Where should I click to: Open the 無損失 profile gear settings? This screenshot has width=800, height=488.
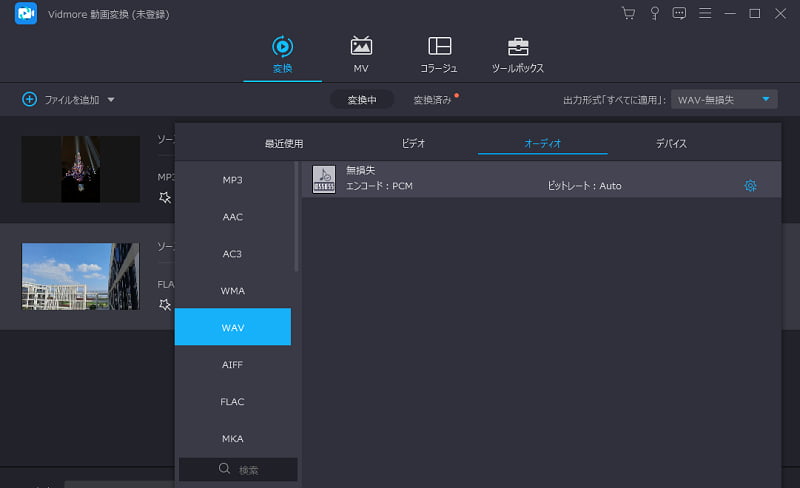point(750,186)
